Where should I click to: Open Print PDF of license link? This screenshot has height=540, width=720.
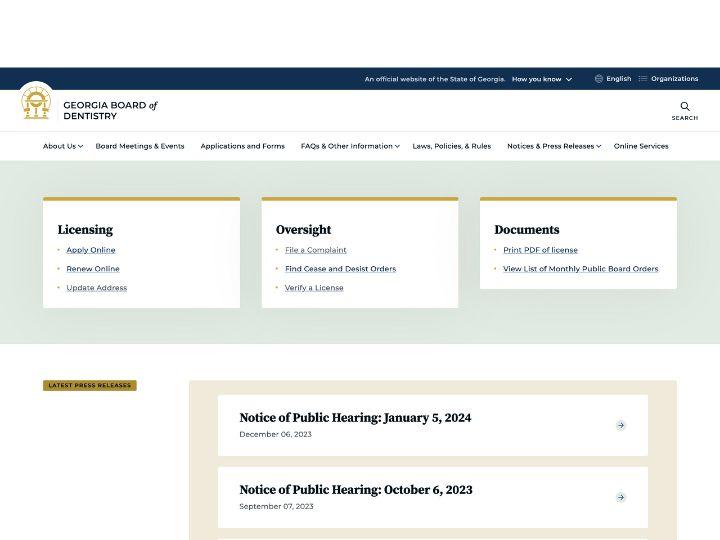click(x=540, y=250)
